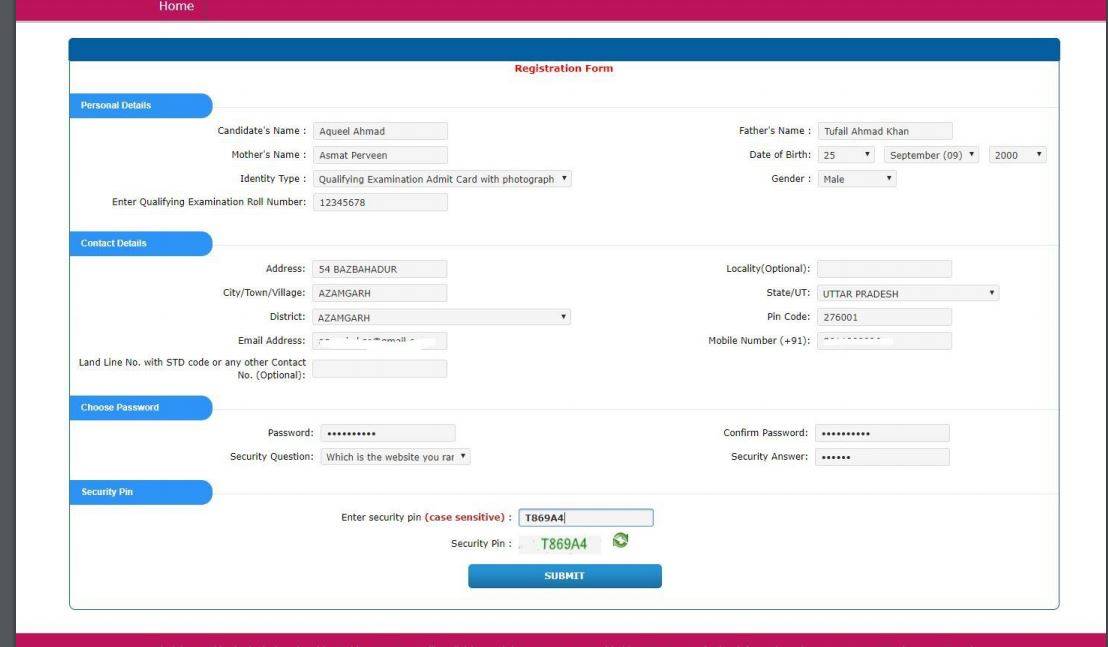Click the green refresh security pin icon
This screenshot has width=1108, height=647.
621,541
